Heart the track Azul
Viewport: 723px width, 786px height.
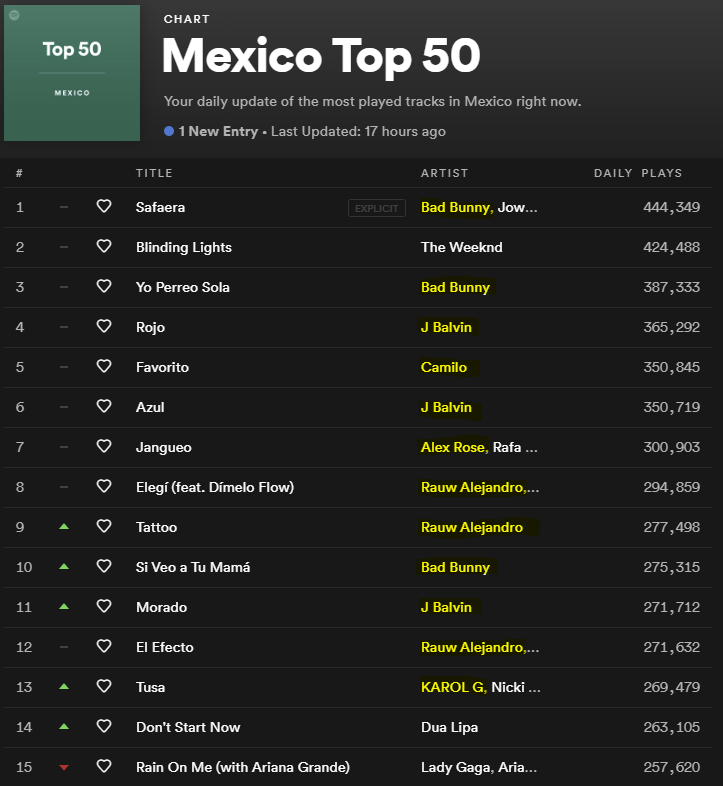104,406
